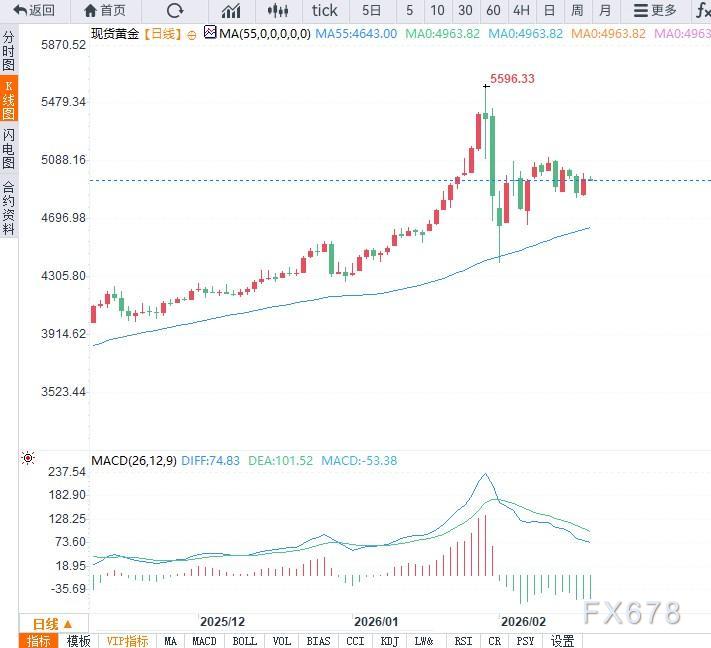Refresh the chart with the reload icon
This screenshot has width=711, height=648.
[175, 11]
